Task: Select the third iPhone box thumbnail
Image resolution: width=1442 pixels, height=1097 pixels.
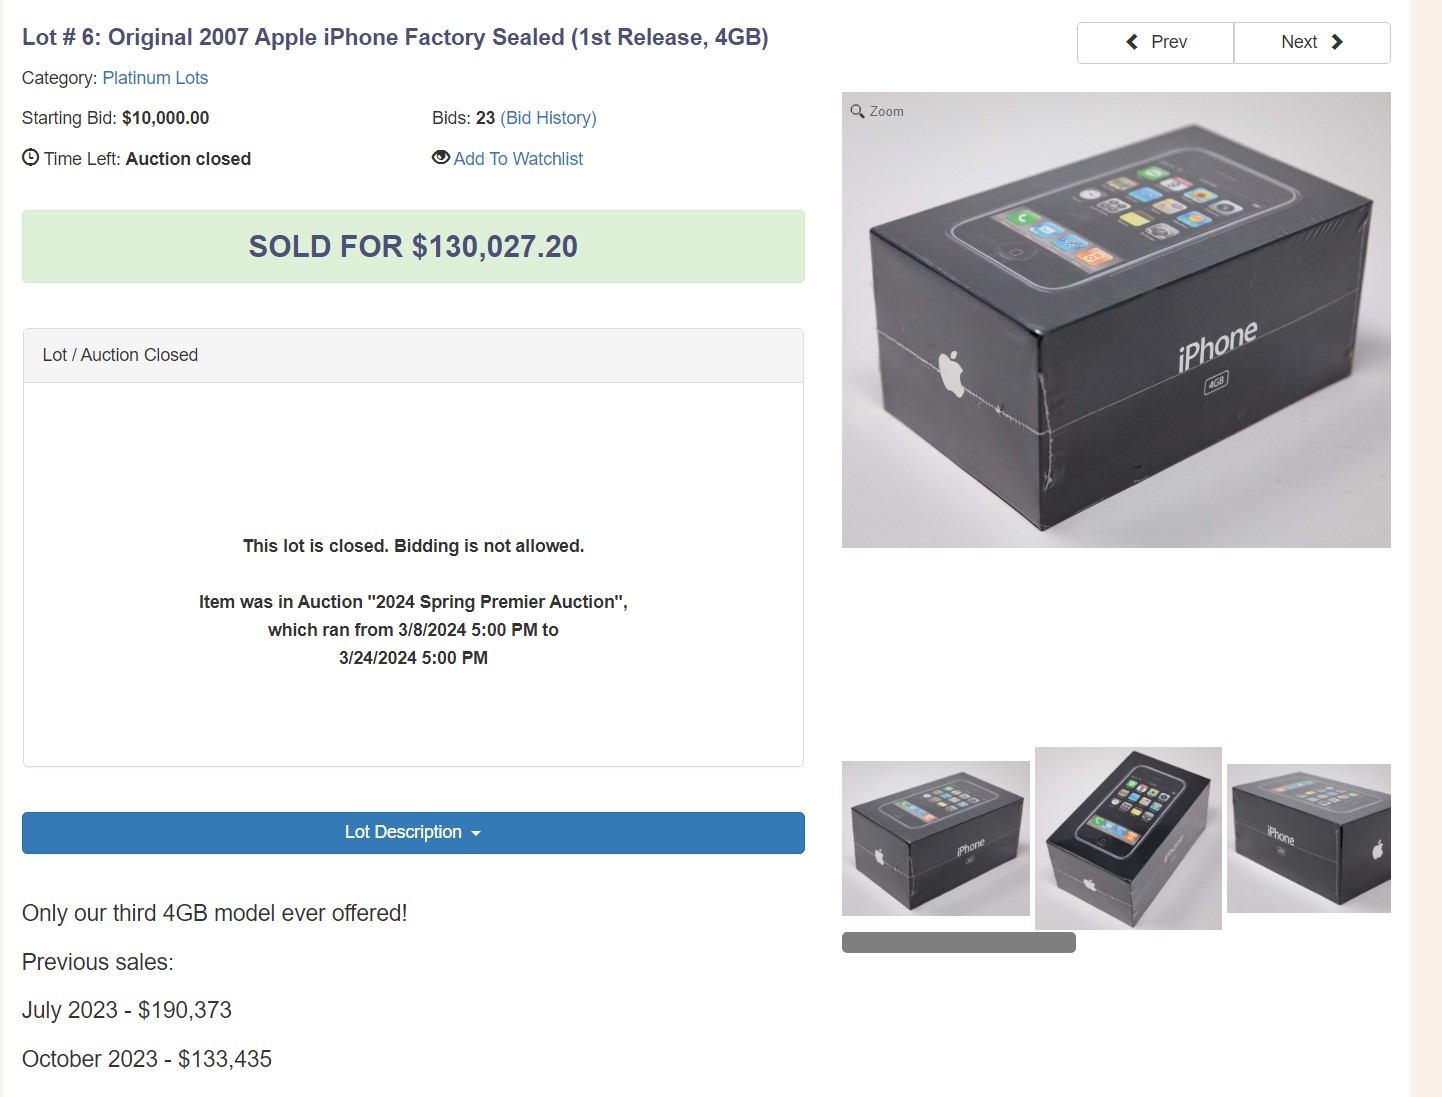Action: pos(1309,838)
